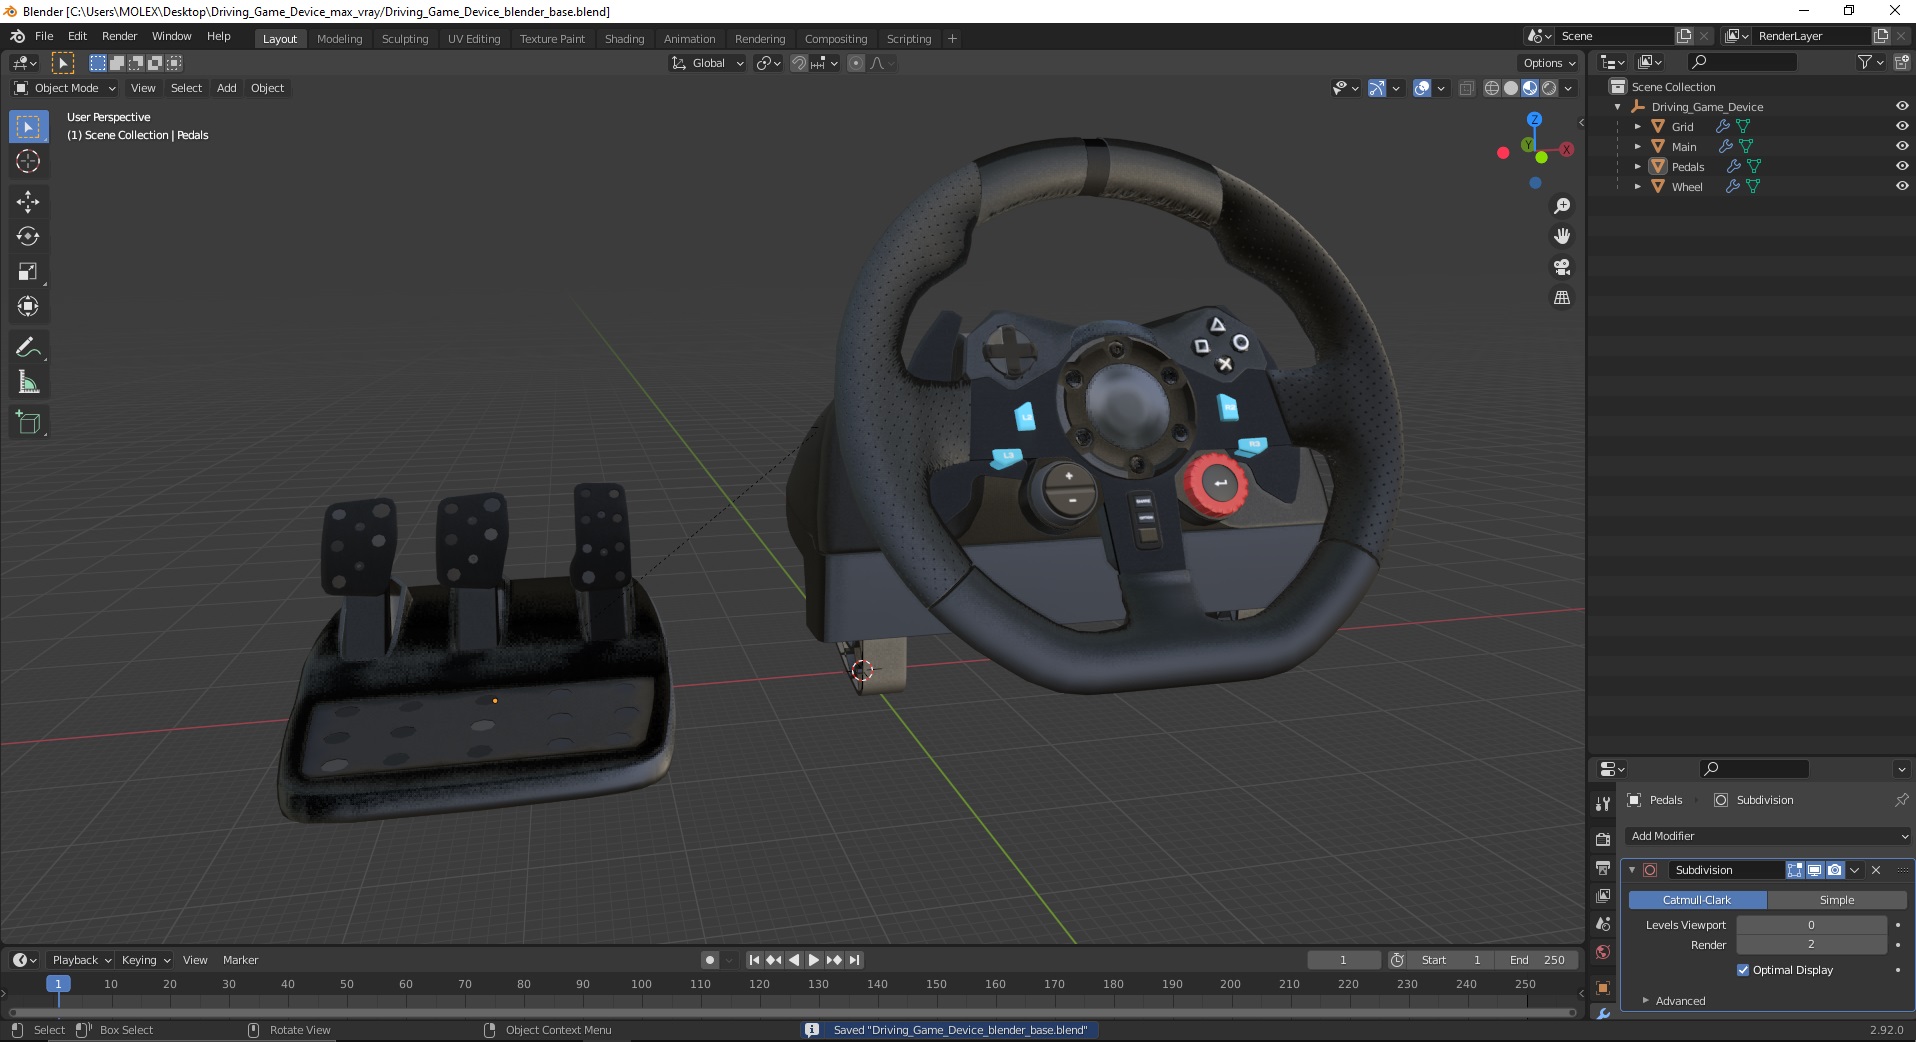Screen dimensions: 1916x1042
Task: Open the View Layer properties tab
Action: [1603, 895]
